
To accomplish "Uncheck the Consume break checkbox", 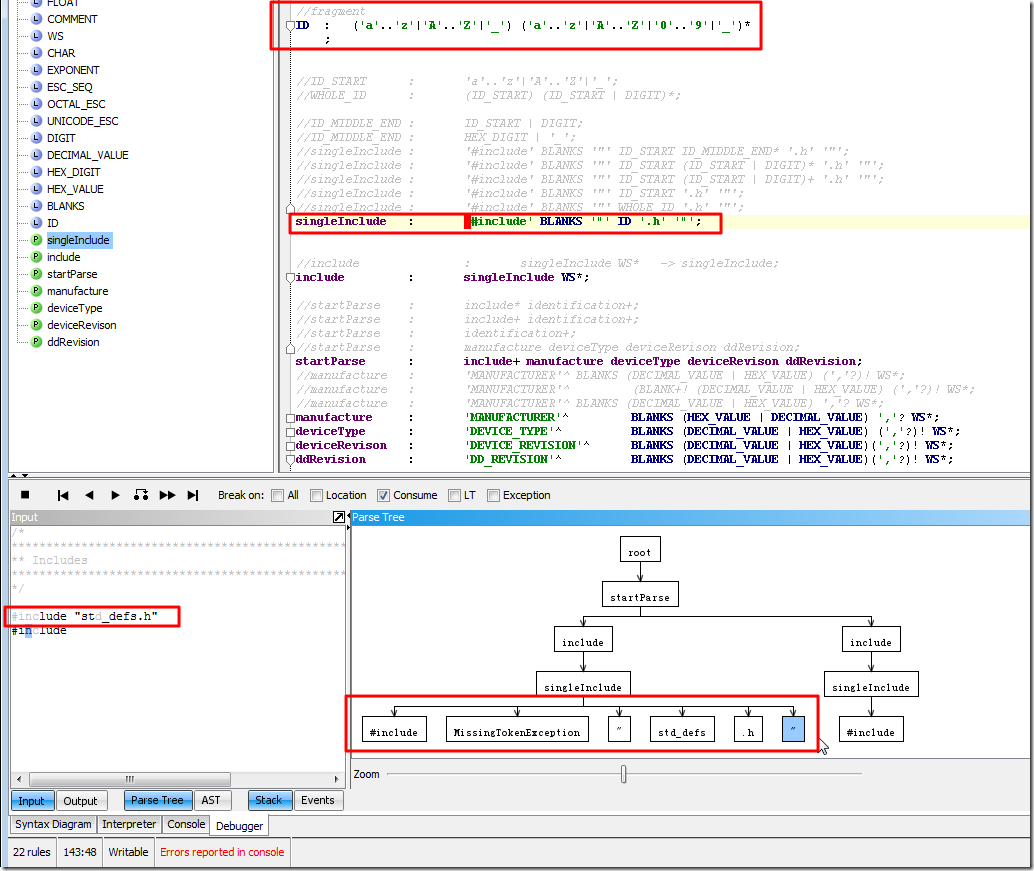I will pos(383,495).
